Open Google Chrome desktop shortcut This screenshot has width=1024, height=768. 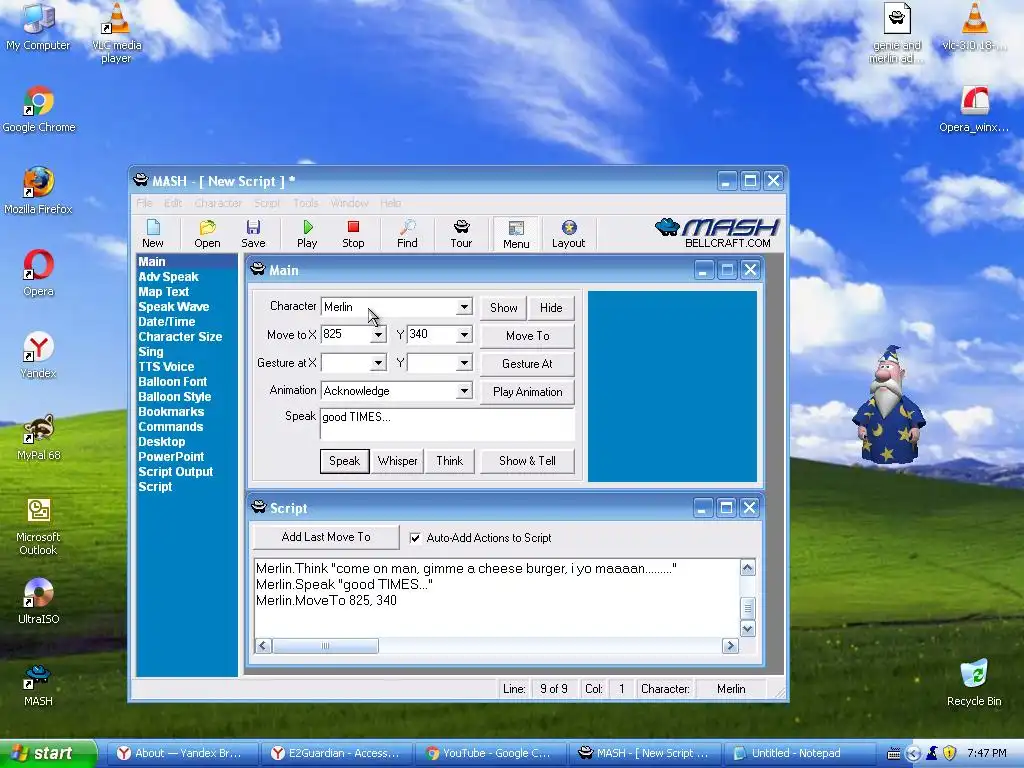click(x=39, y=109)
